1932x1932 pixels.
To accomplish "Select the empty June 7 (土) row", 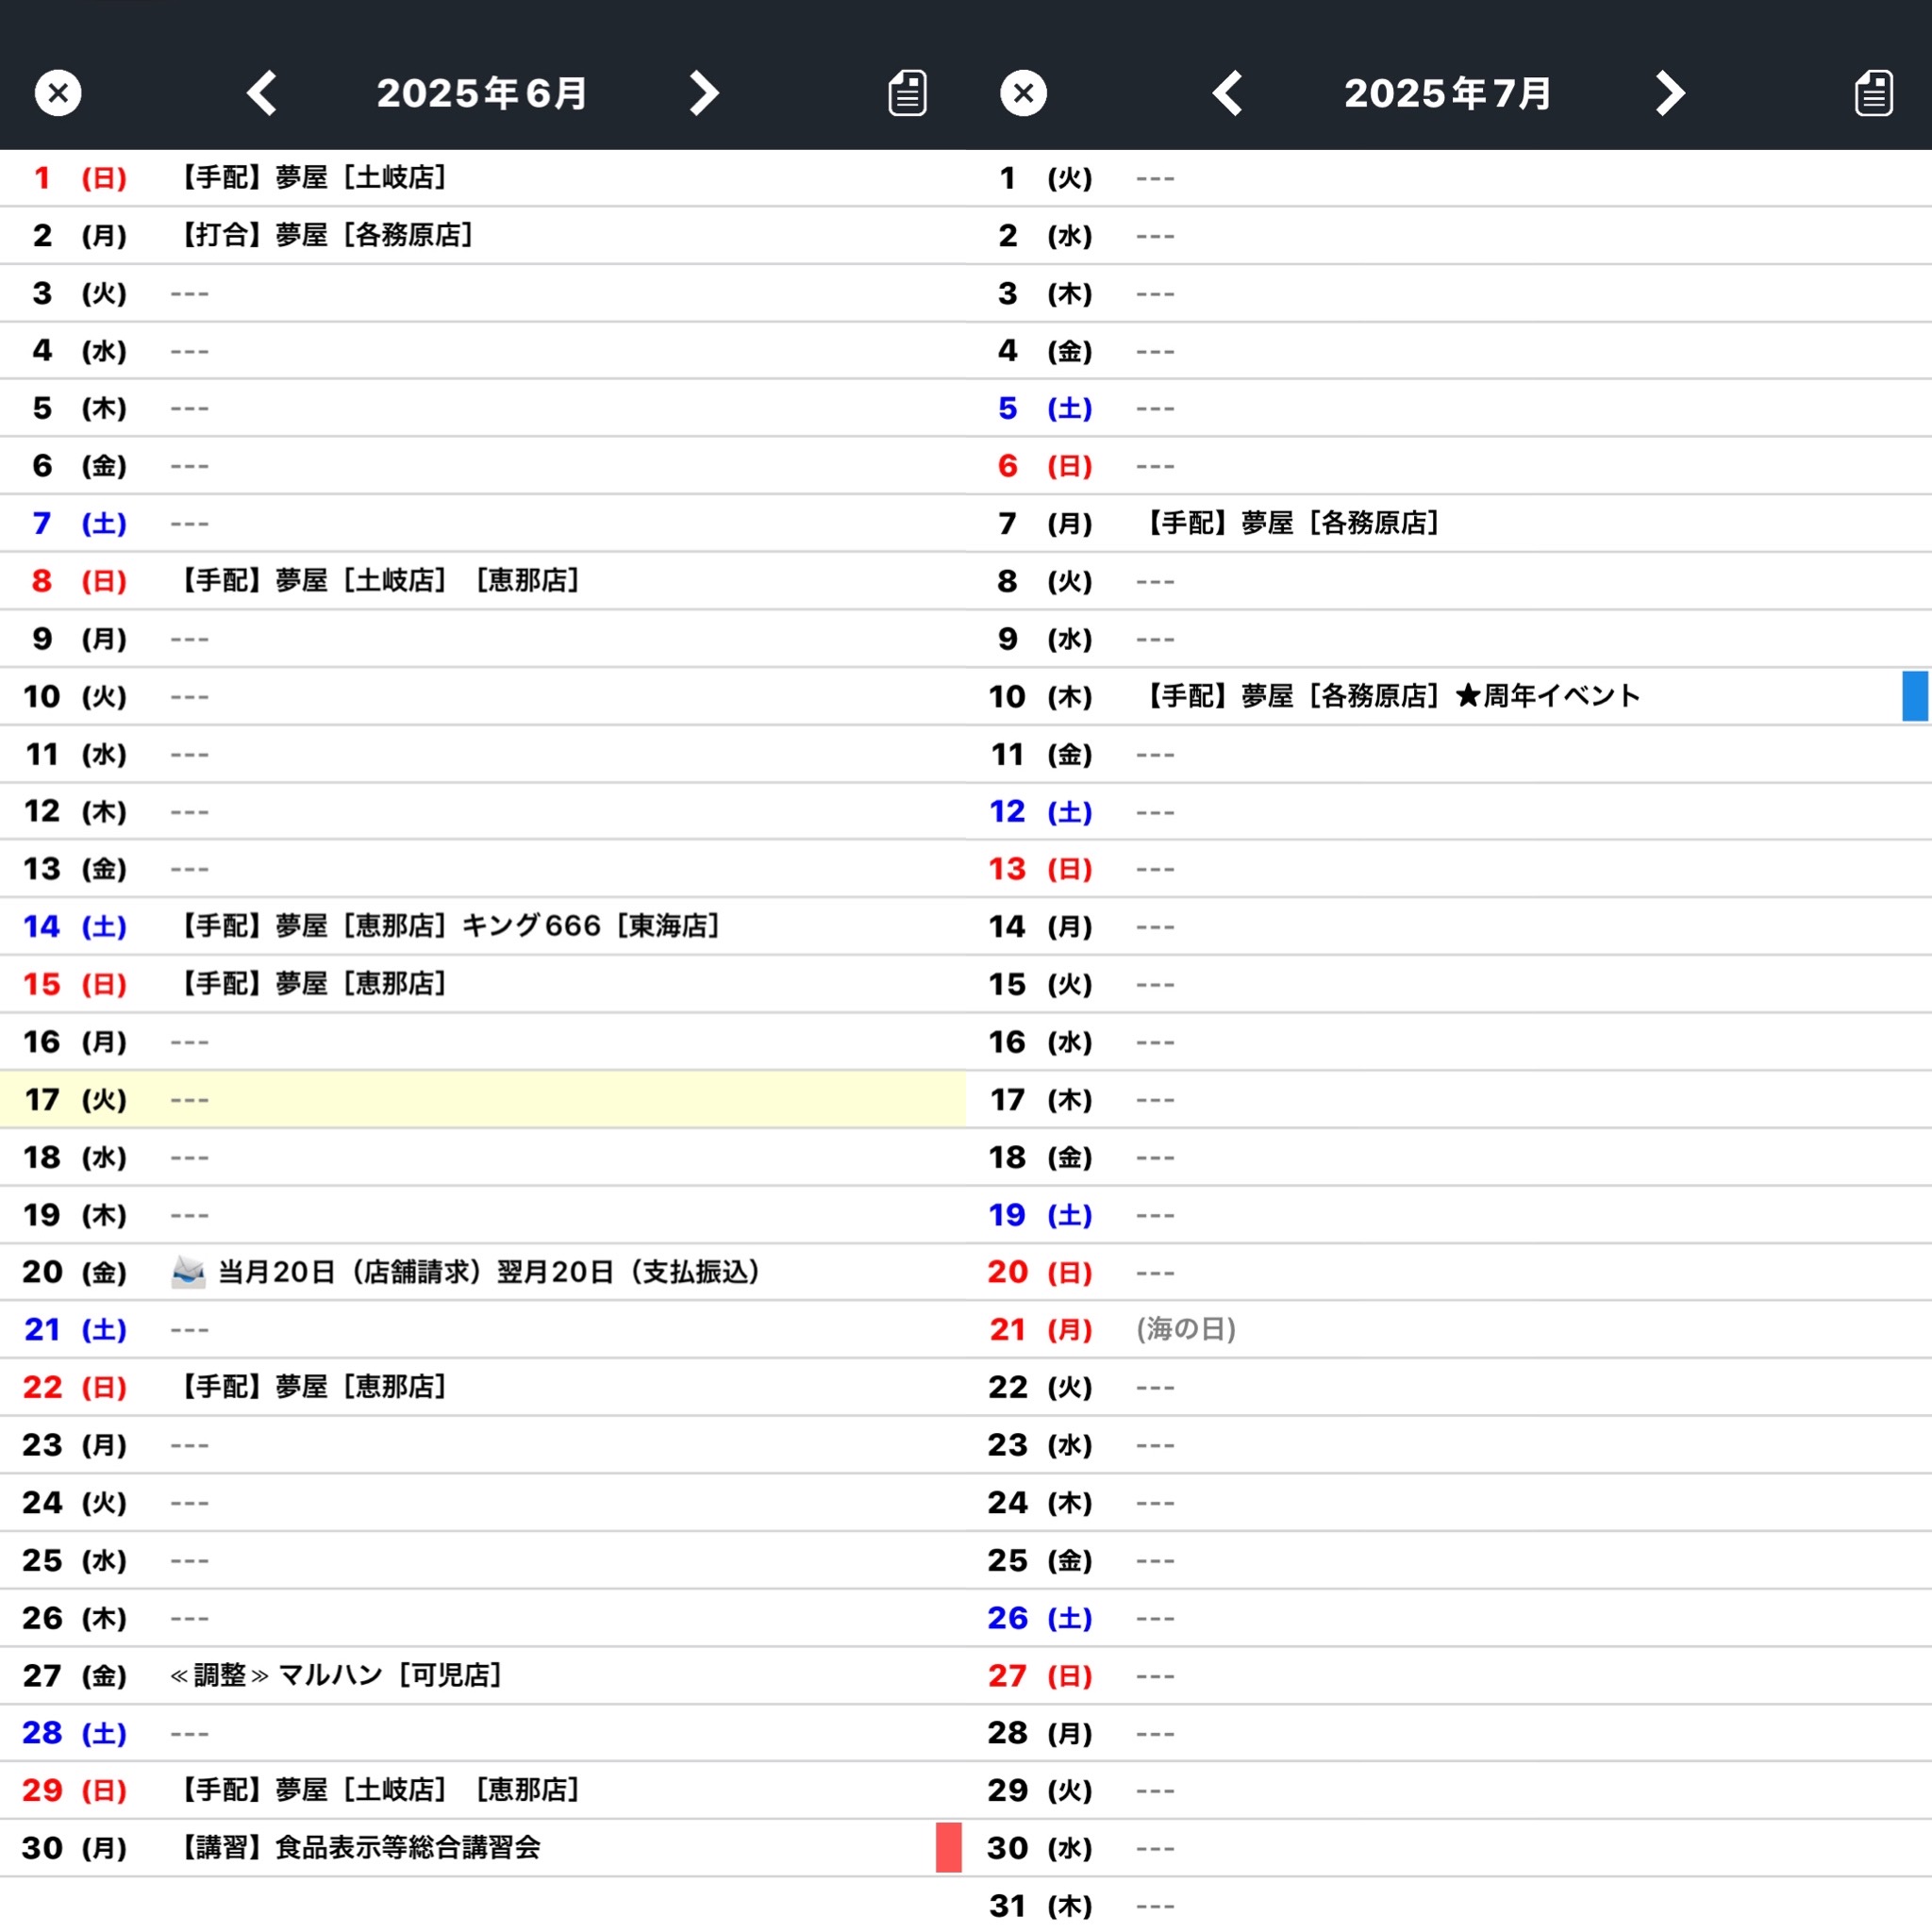I will (x=483, y=523).
